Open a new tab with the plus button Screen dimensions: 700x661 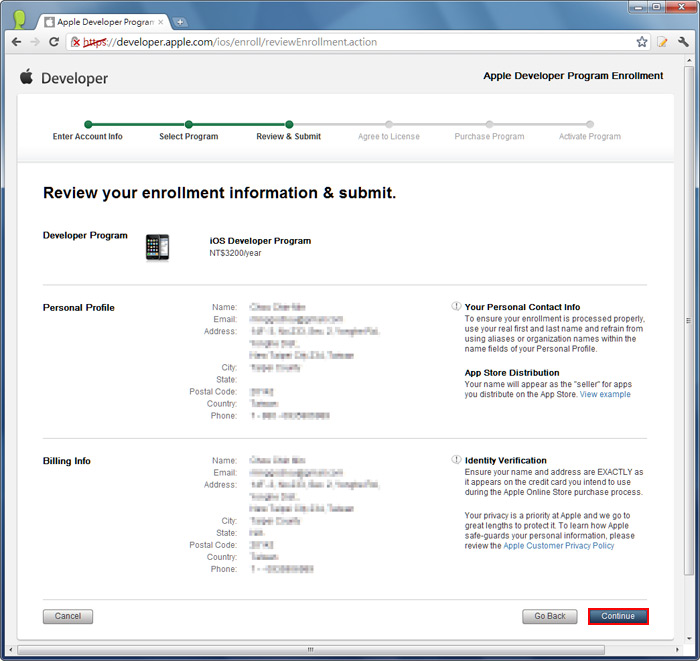pos(179,22)
